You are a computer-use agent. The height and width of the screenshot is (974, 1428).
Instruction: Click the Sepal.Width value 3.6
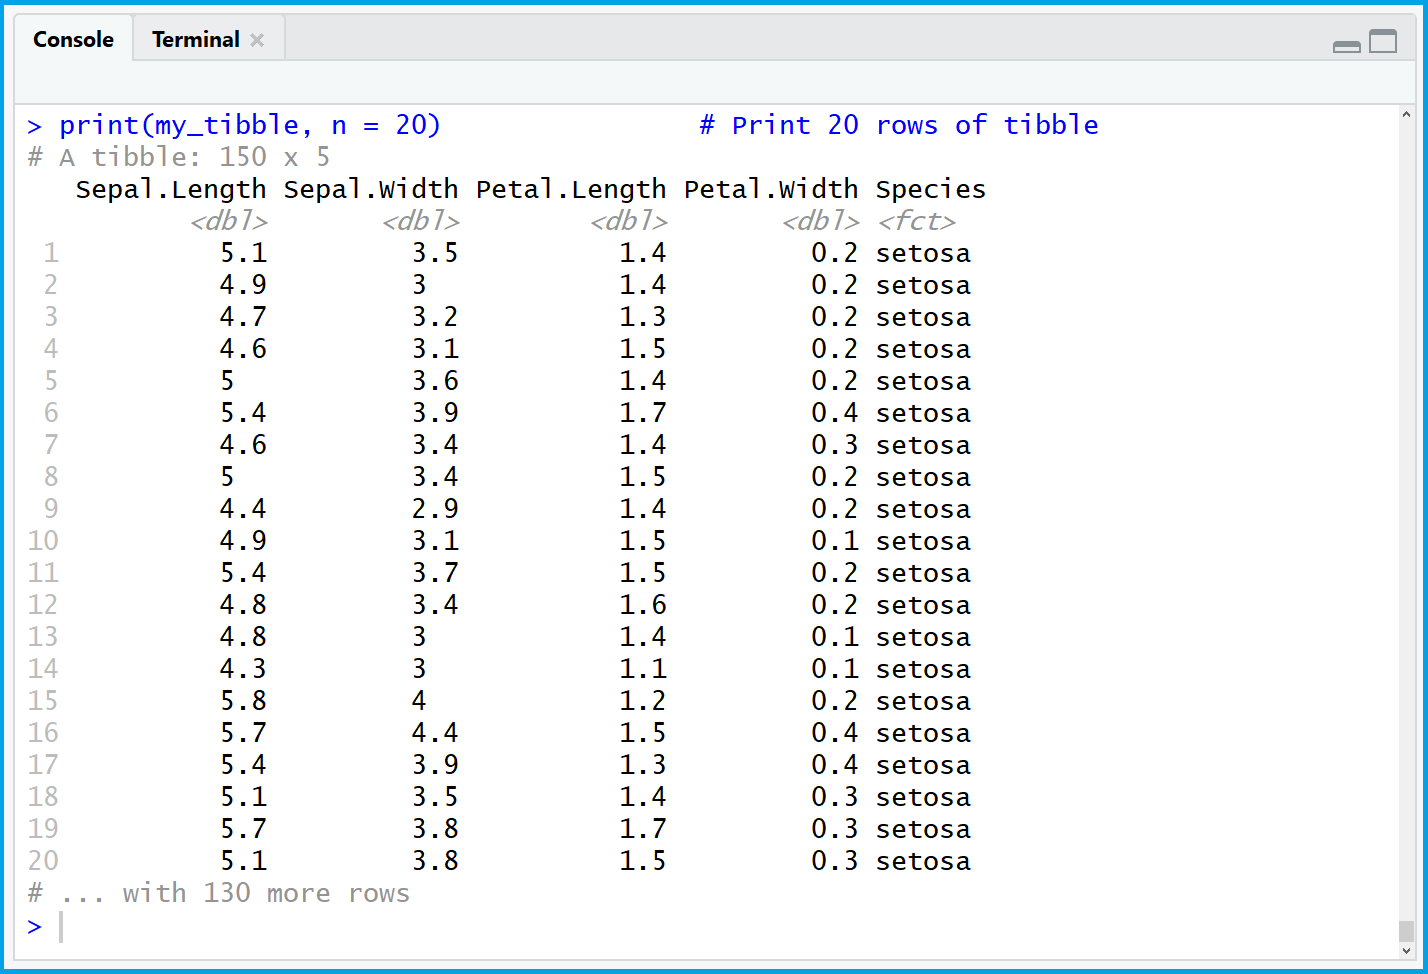point(435,381)
